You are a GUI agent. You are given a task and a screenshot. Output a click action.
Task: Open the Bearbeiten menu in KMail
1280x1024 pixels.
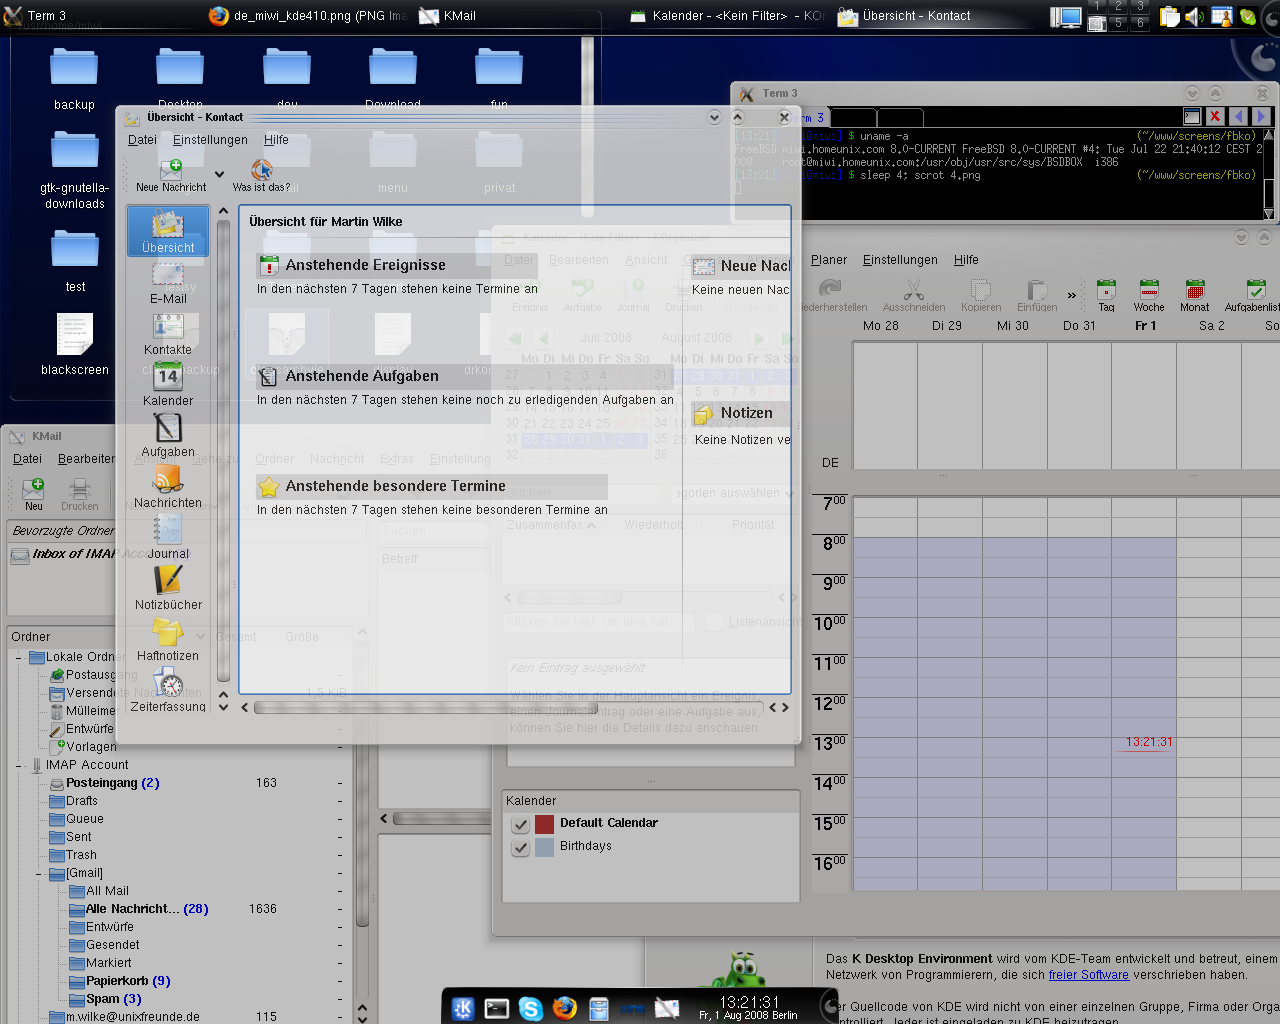click(x=86, y=459)
